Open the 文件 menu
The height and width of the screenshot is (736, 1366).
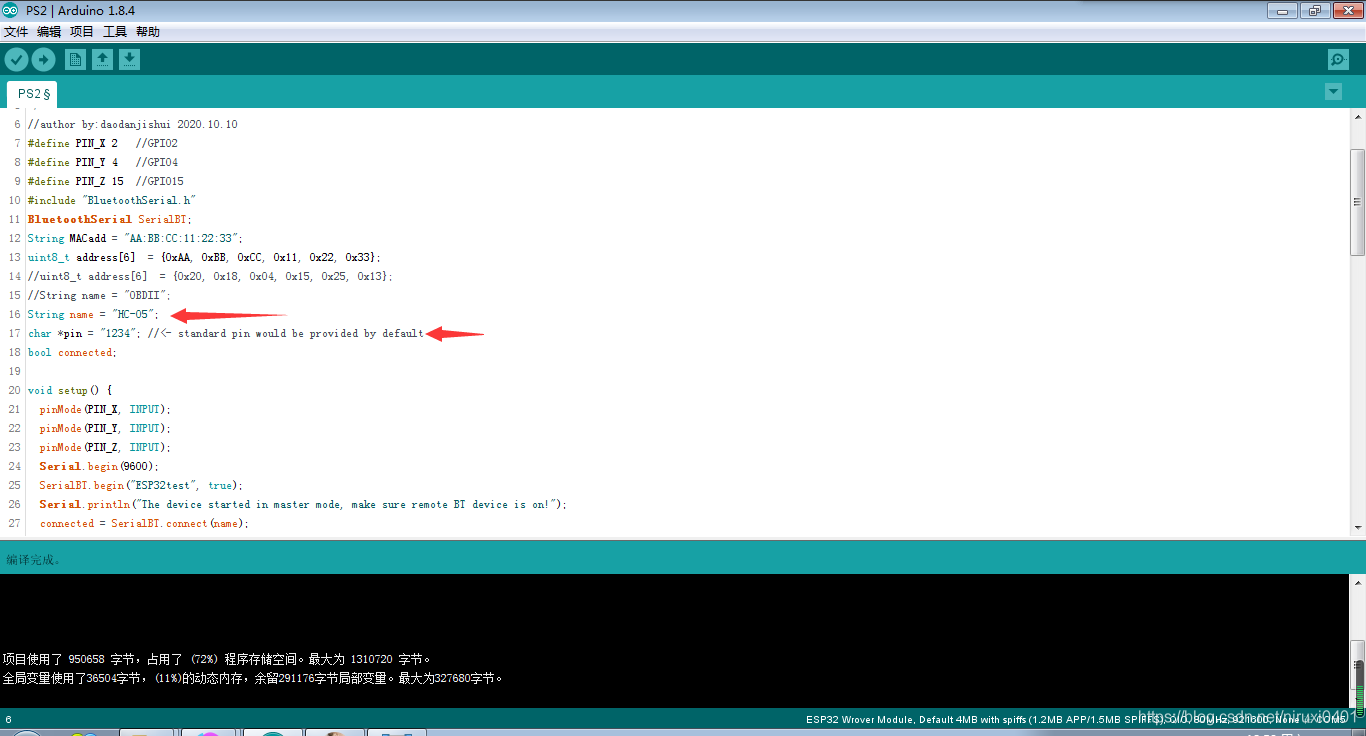click(x=16, y=32)
